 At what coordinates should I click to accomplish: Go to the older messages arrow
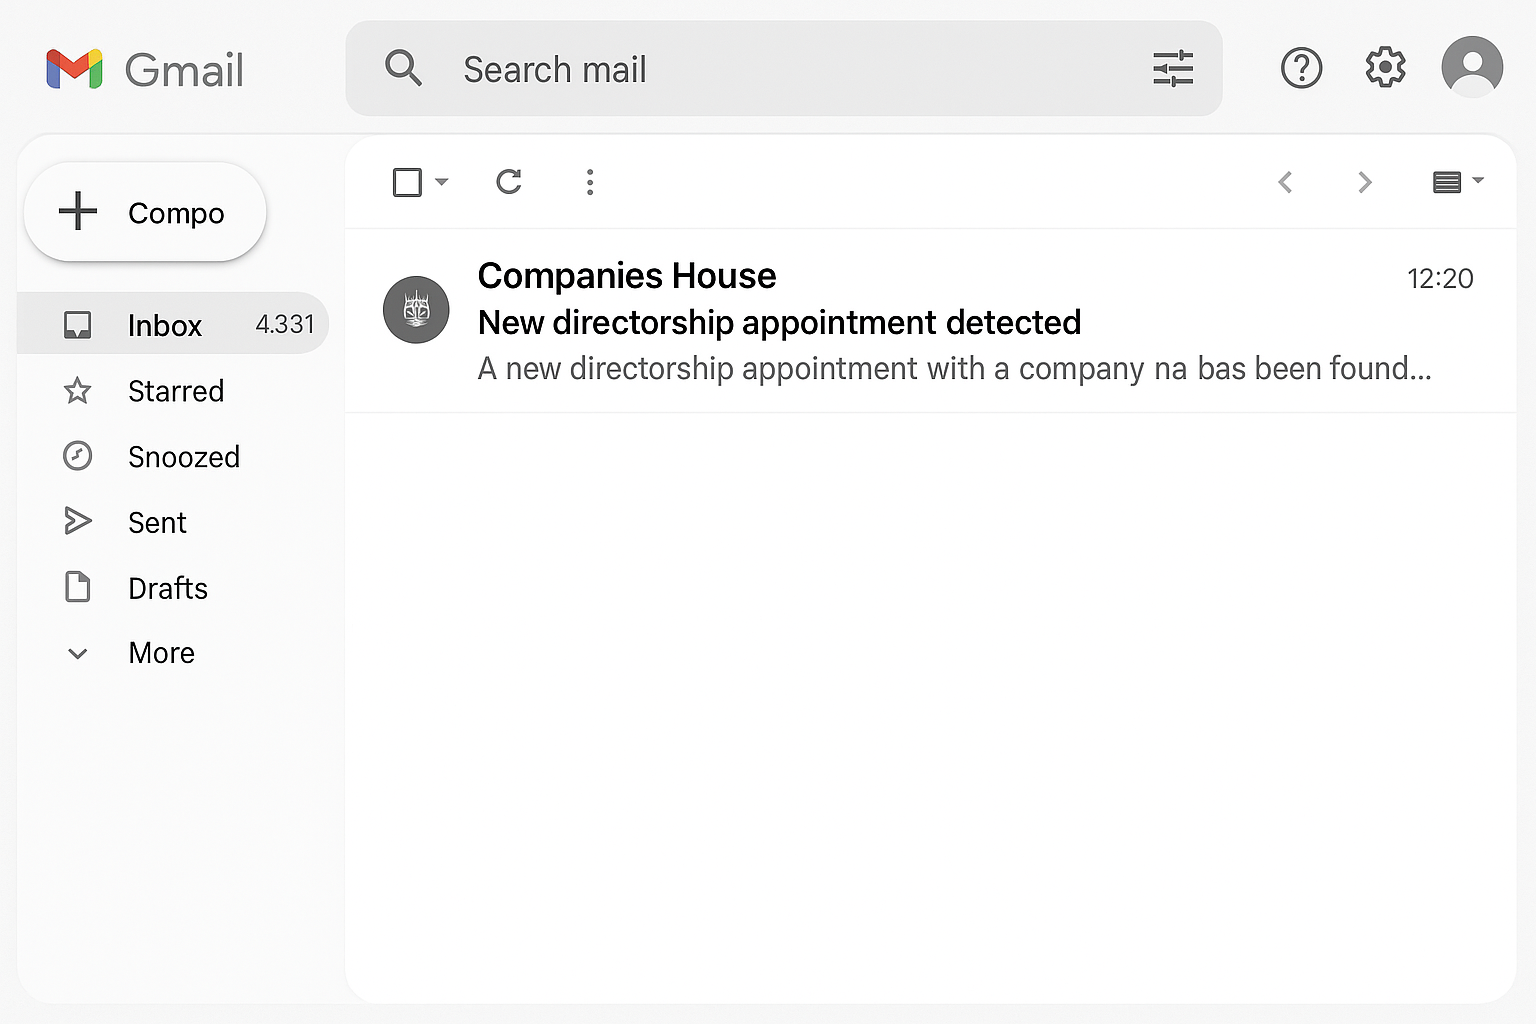tap(1364, 182)
